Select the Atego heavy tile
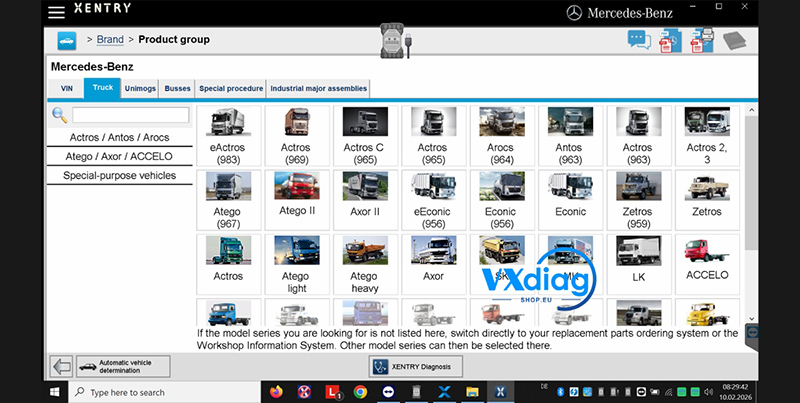Viewport: 800px width, 403px height. (x=365, y=264)
